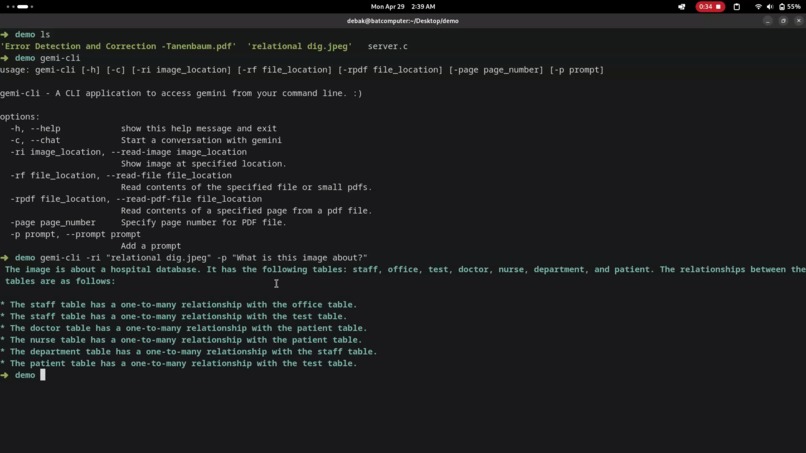The width and height of the screenshot is (806, 453).
Task: Open the battery 55% indicator
Action: click(x=790, y=7)
